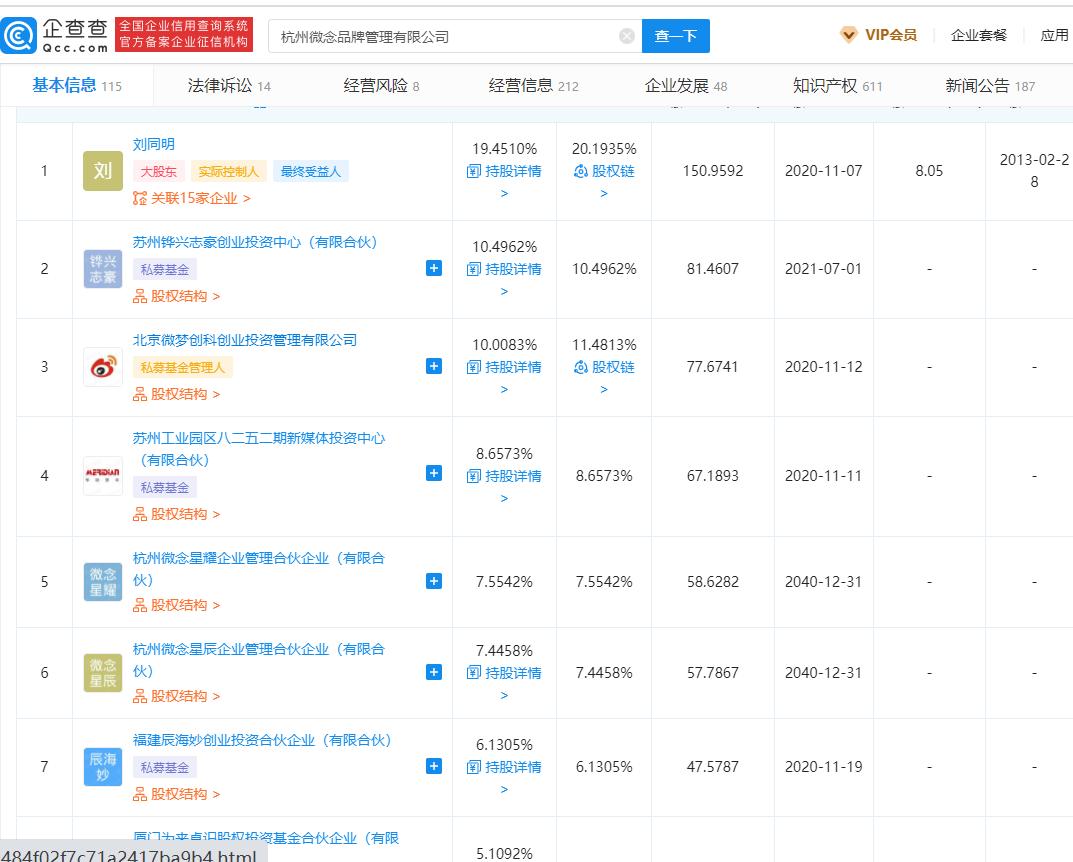The height and width of the screenshot is (862, 1073).
Task: Open 股权结构 for 福建辰海妙
Action: [177, 794]
